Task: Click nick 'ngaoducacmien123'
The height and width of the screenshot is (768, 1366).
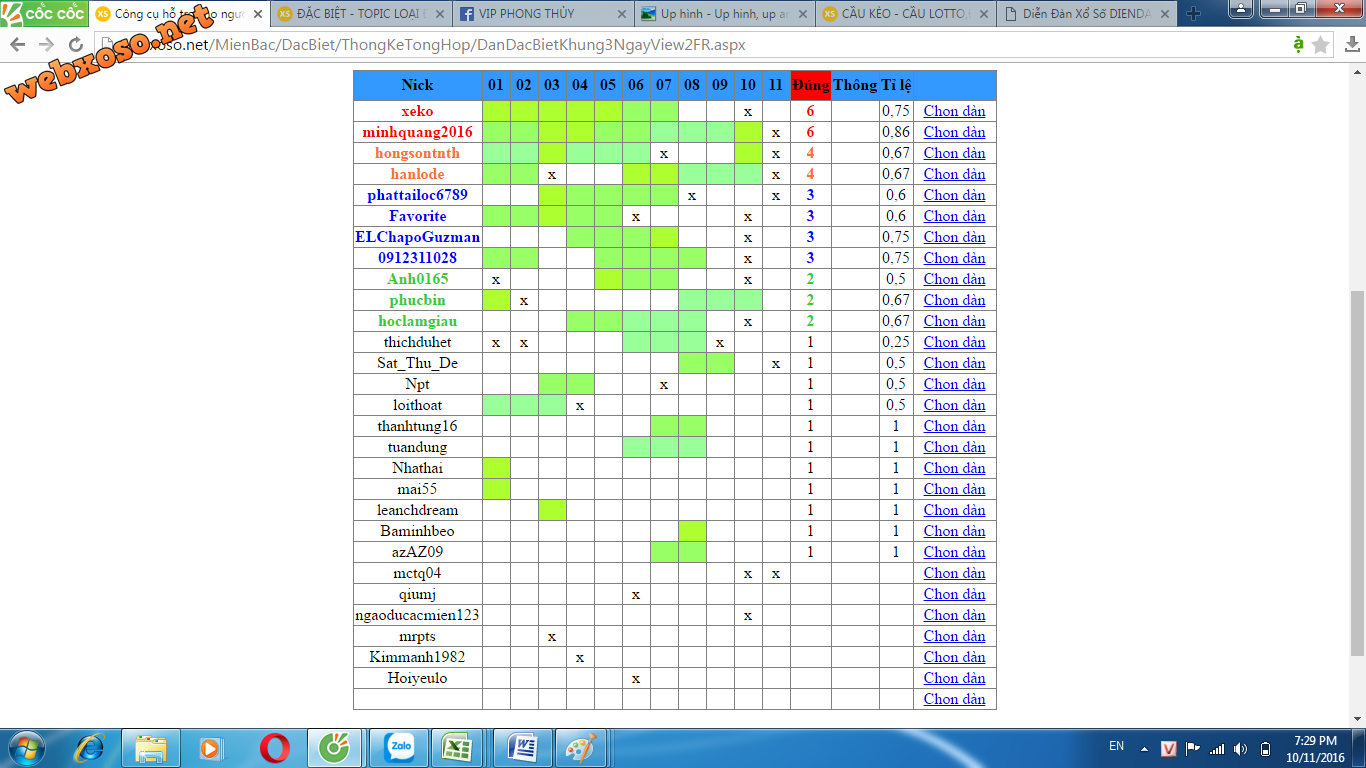Action: tap(418, 615)
